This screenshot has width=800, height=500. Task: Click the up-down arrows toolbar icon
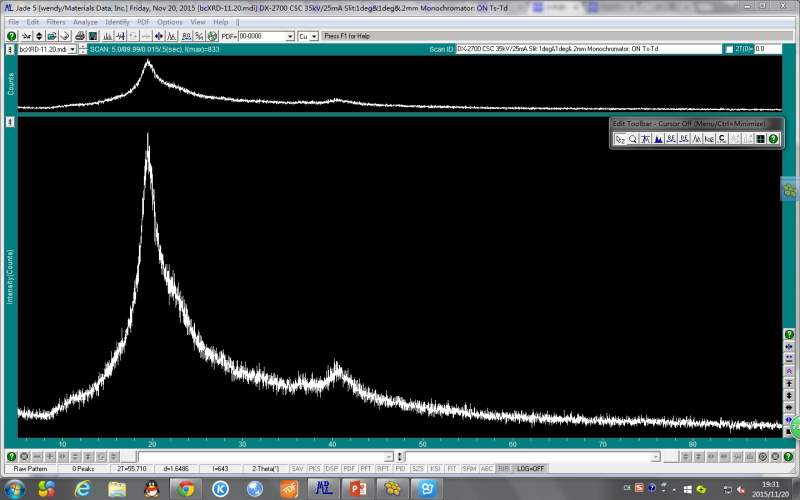(39, 36)
